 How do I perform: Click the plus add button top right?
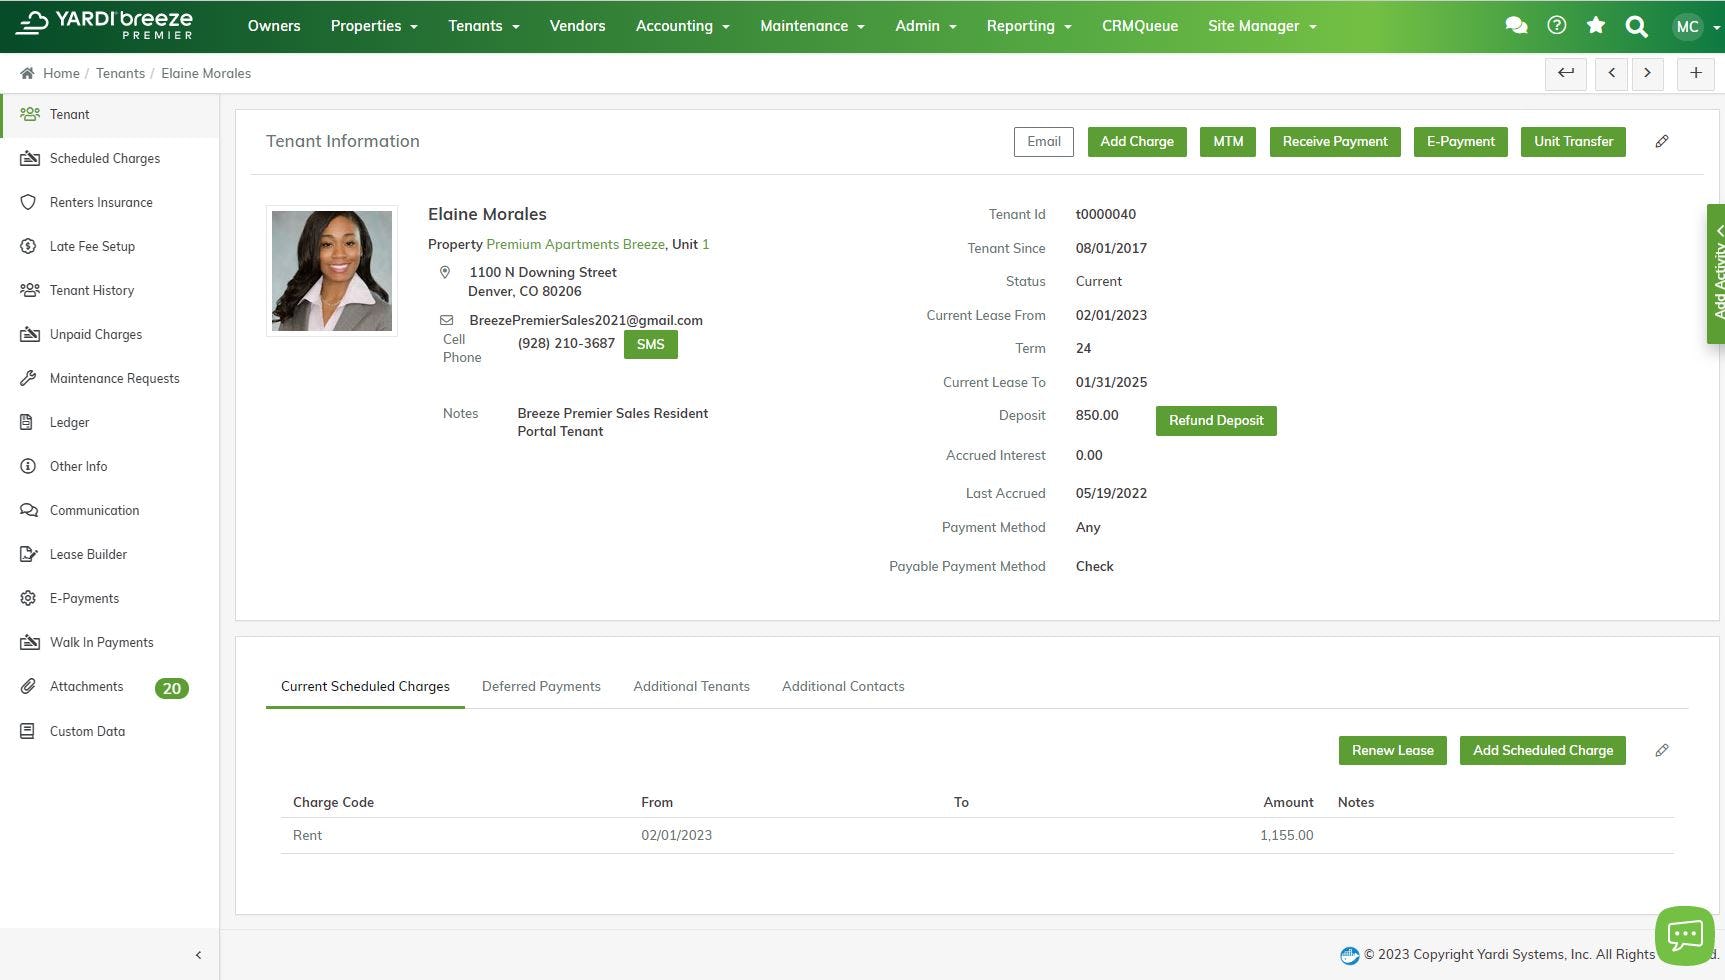pyautogui.click(x=1696, y=73)
